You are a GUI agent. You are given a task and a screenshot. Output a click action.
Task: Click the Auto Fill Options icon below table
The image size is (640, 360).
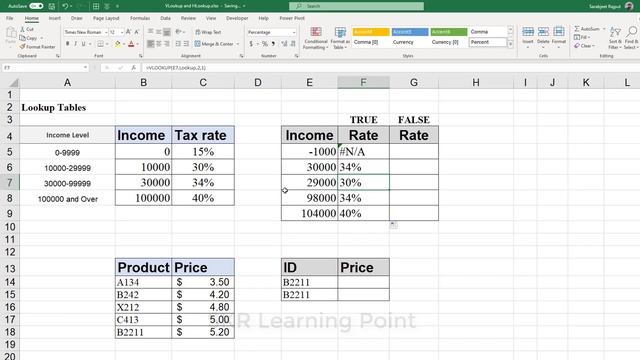coord(393,225)
